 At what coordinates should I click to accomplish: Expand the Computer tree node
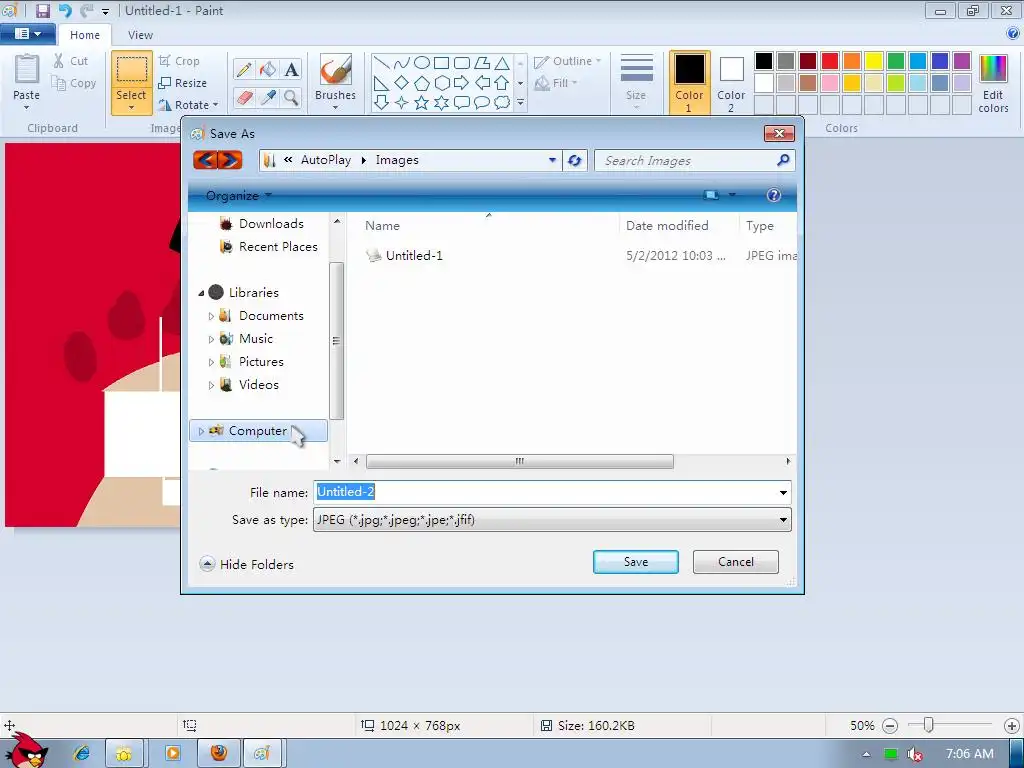(201, 431)
